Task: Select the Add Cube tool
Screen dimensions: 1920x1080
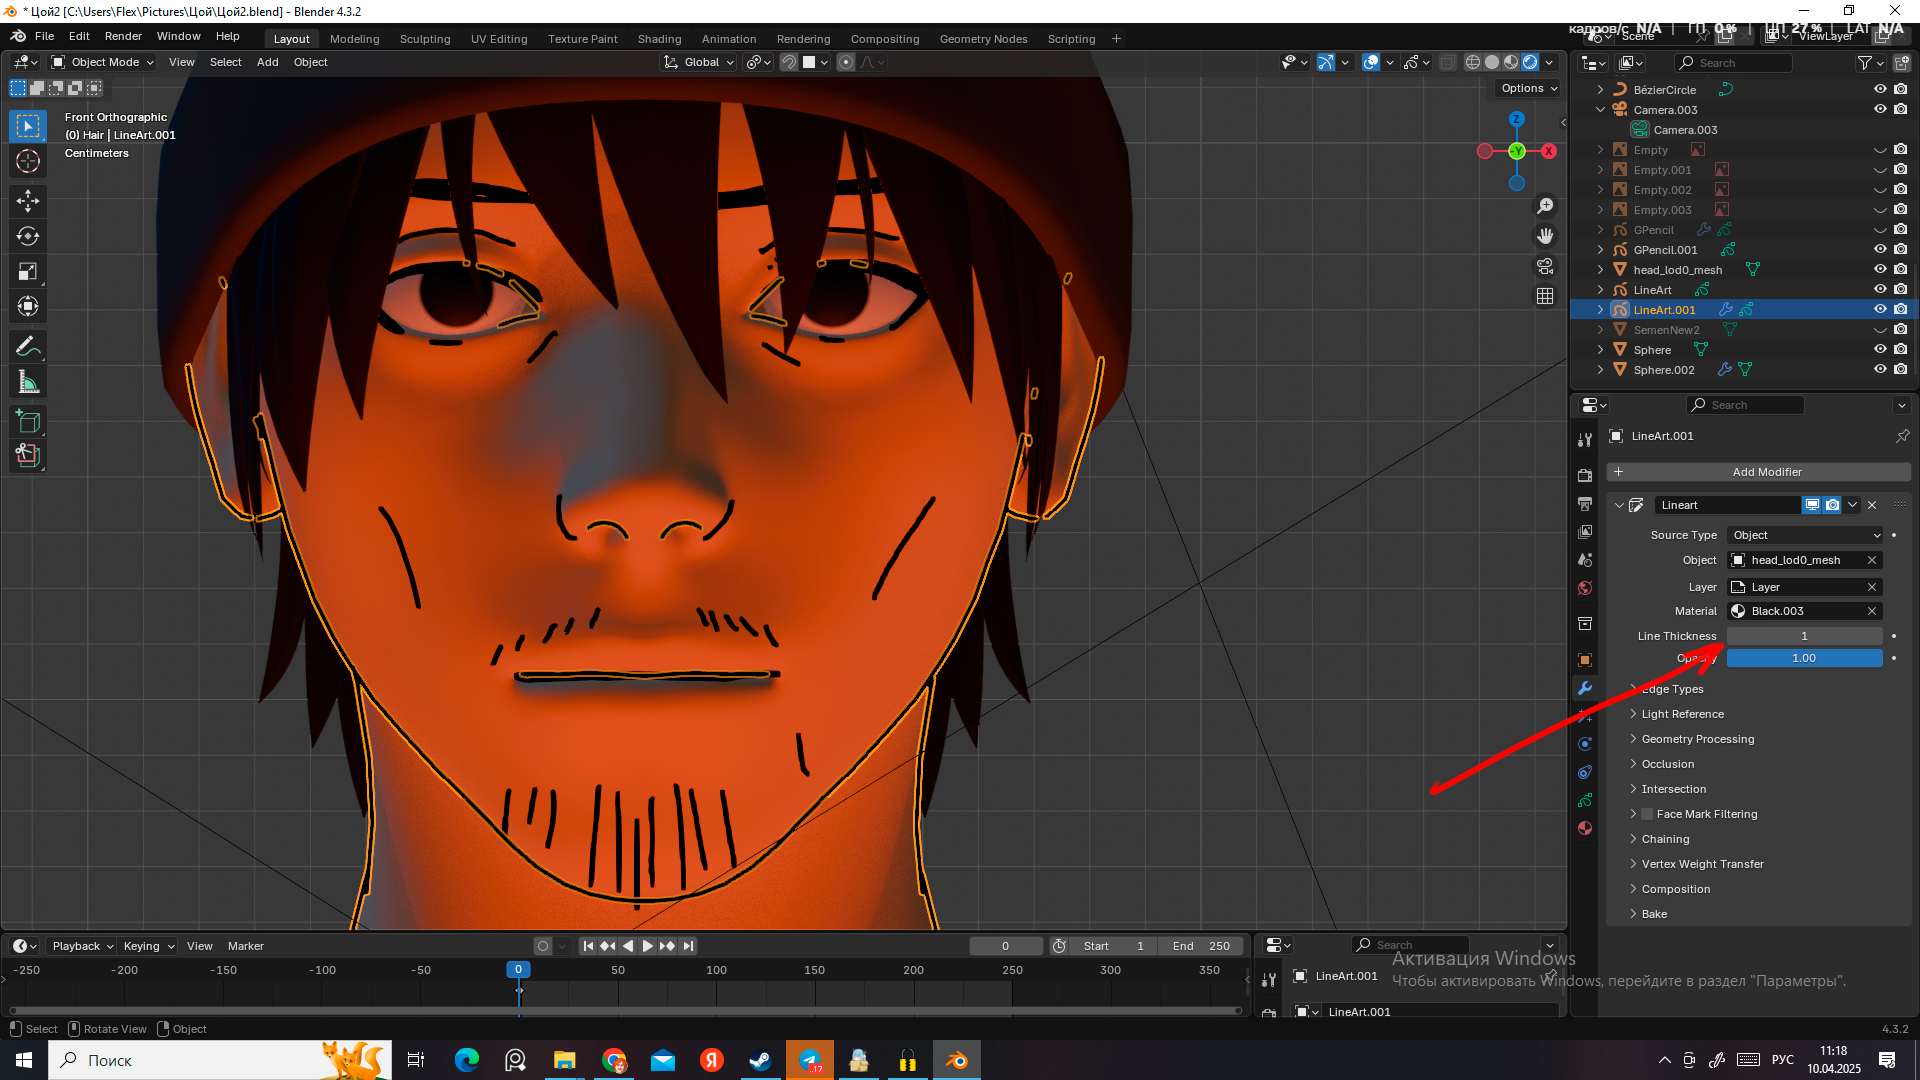Action: [x=28, y=422]
